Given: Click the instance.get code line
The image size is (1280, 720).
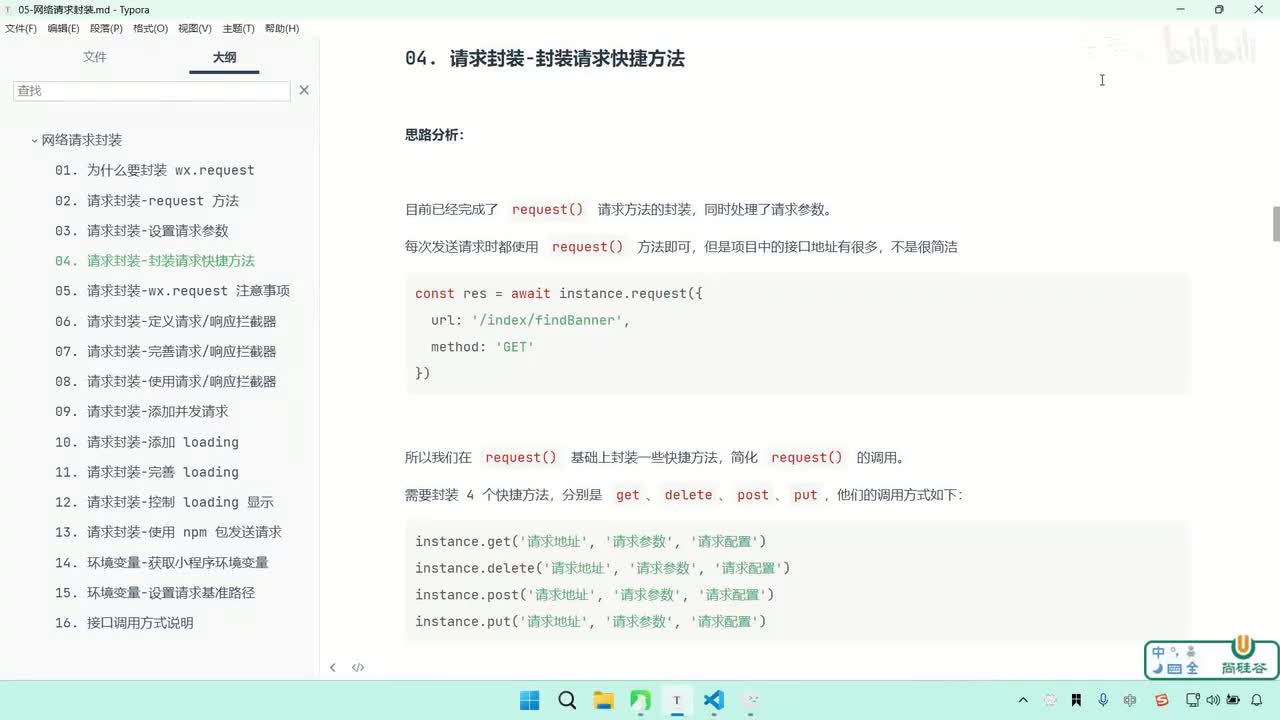Looking at the screenshot, I should (x=591, y=541).
